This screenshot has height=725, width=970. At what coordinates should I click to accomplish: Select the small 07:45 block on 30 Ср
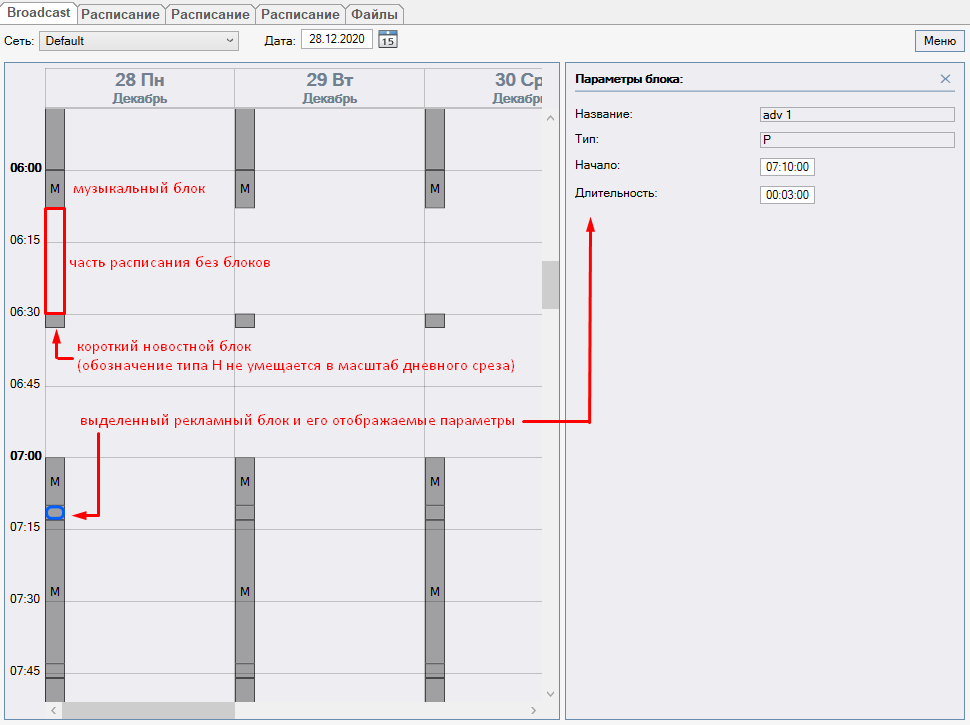(435, 671)
